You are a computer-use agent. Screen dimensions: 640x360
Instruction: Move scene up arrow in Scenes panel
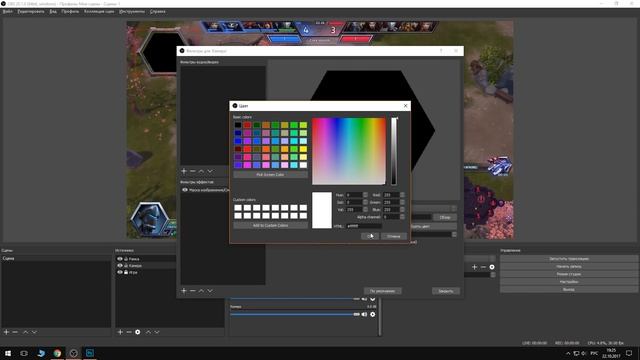click(x=26, y=332)
